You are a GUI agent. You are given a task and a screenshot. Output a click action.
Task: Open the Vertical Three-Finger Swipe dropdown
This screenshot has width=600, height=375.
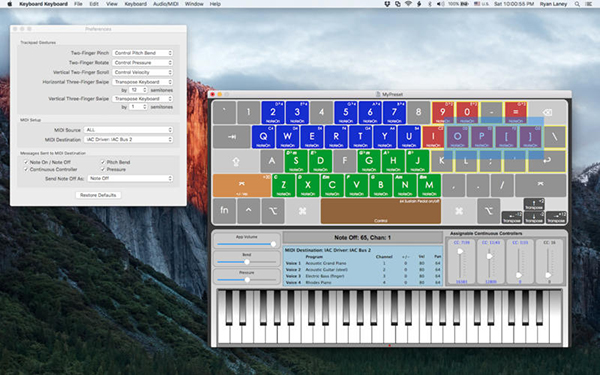tap(143, 99)
